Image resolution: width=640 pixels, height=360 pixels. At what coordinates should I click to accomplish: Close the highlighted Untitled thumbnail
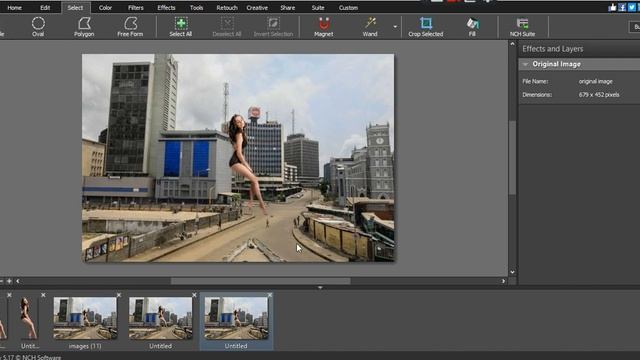tap(270, 295)
